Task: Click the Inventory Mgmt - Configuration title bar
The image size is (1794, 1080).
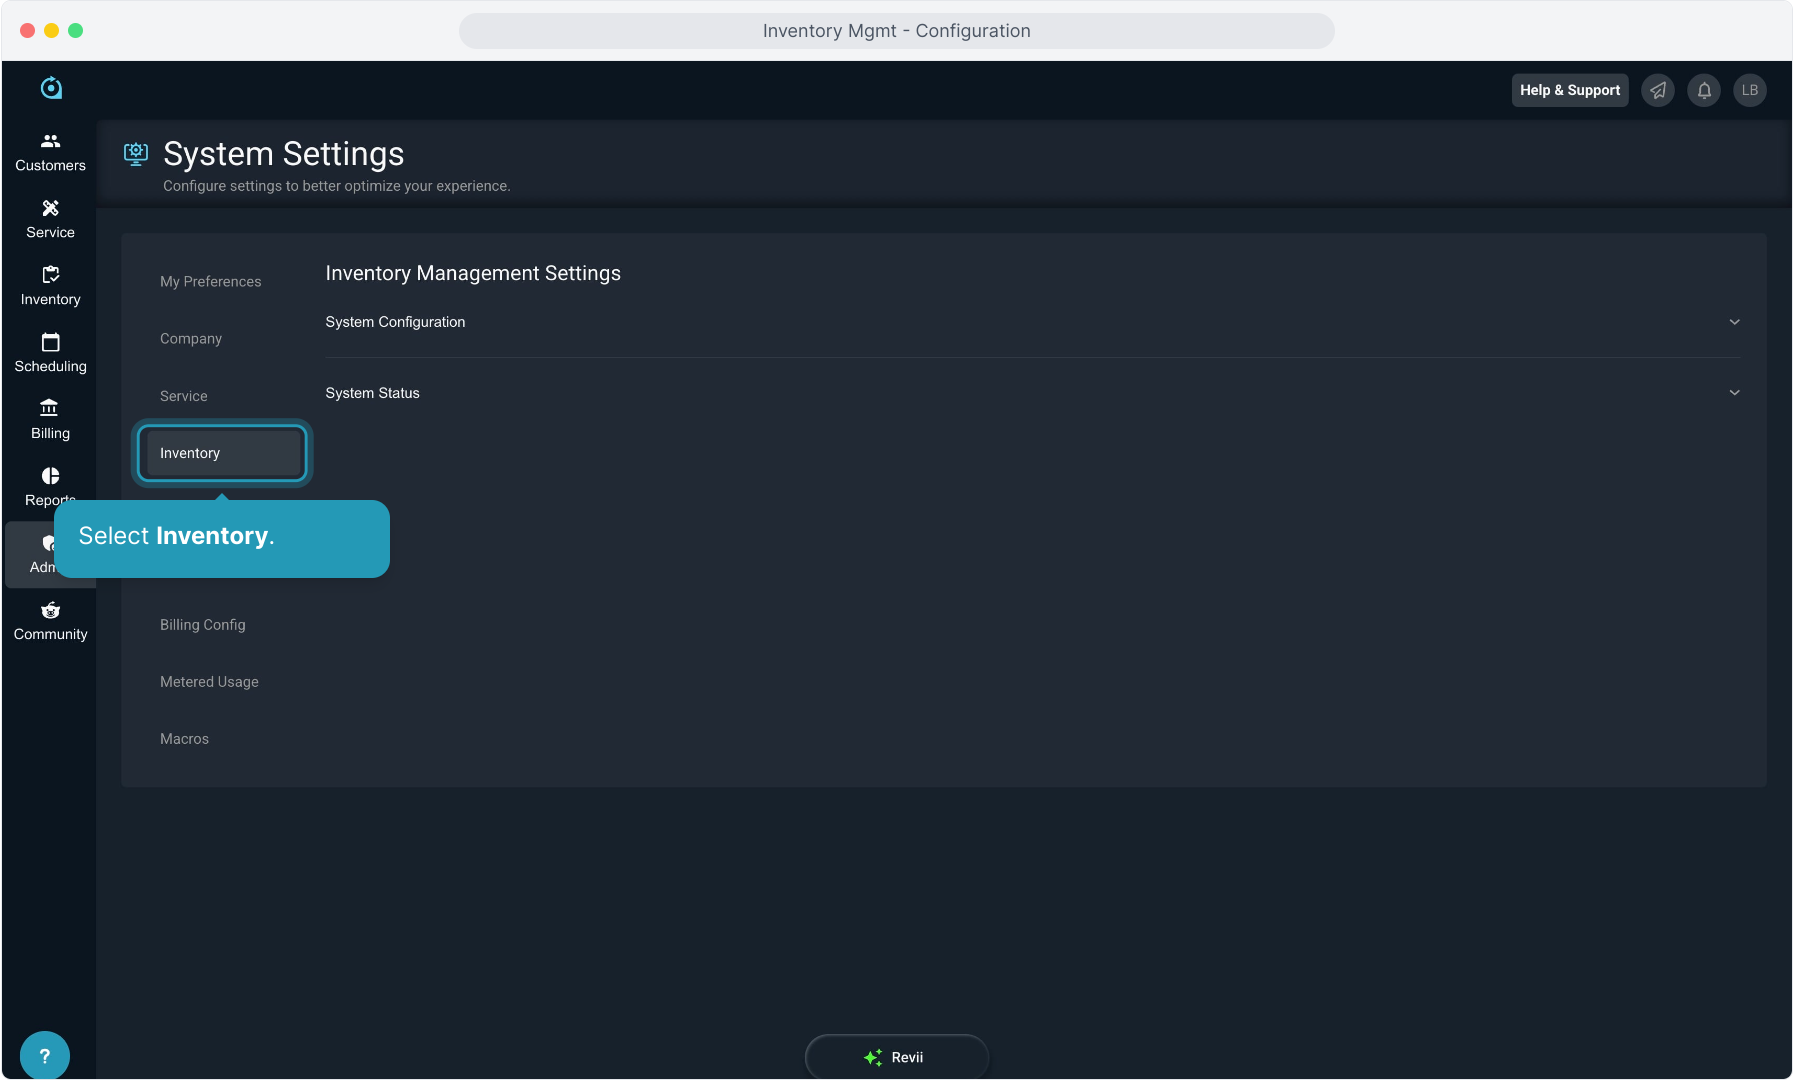Action: (x=896, y=31)
